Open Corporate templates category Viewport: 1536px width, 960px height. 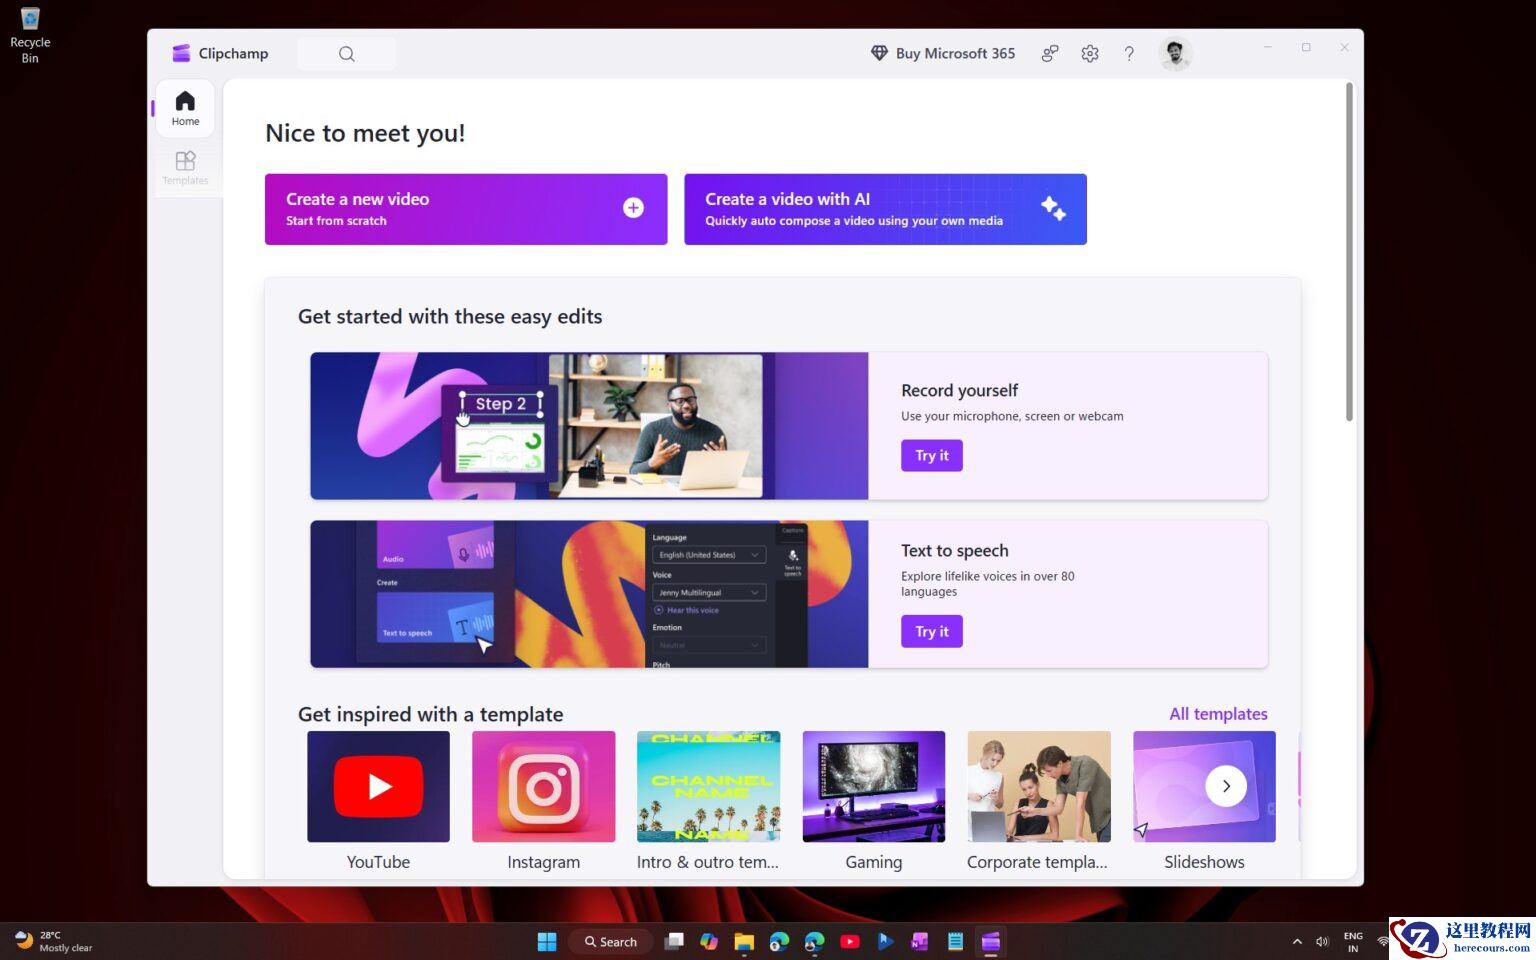click(x=1039, y=786)
